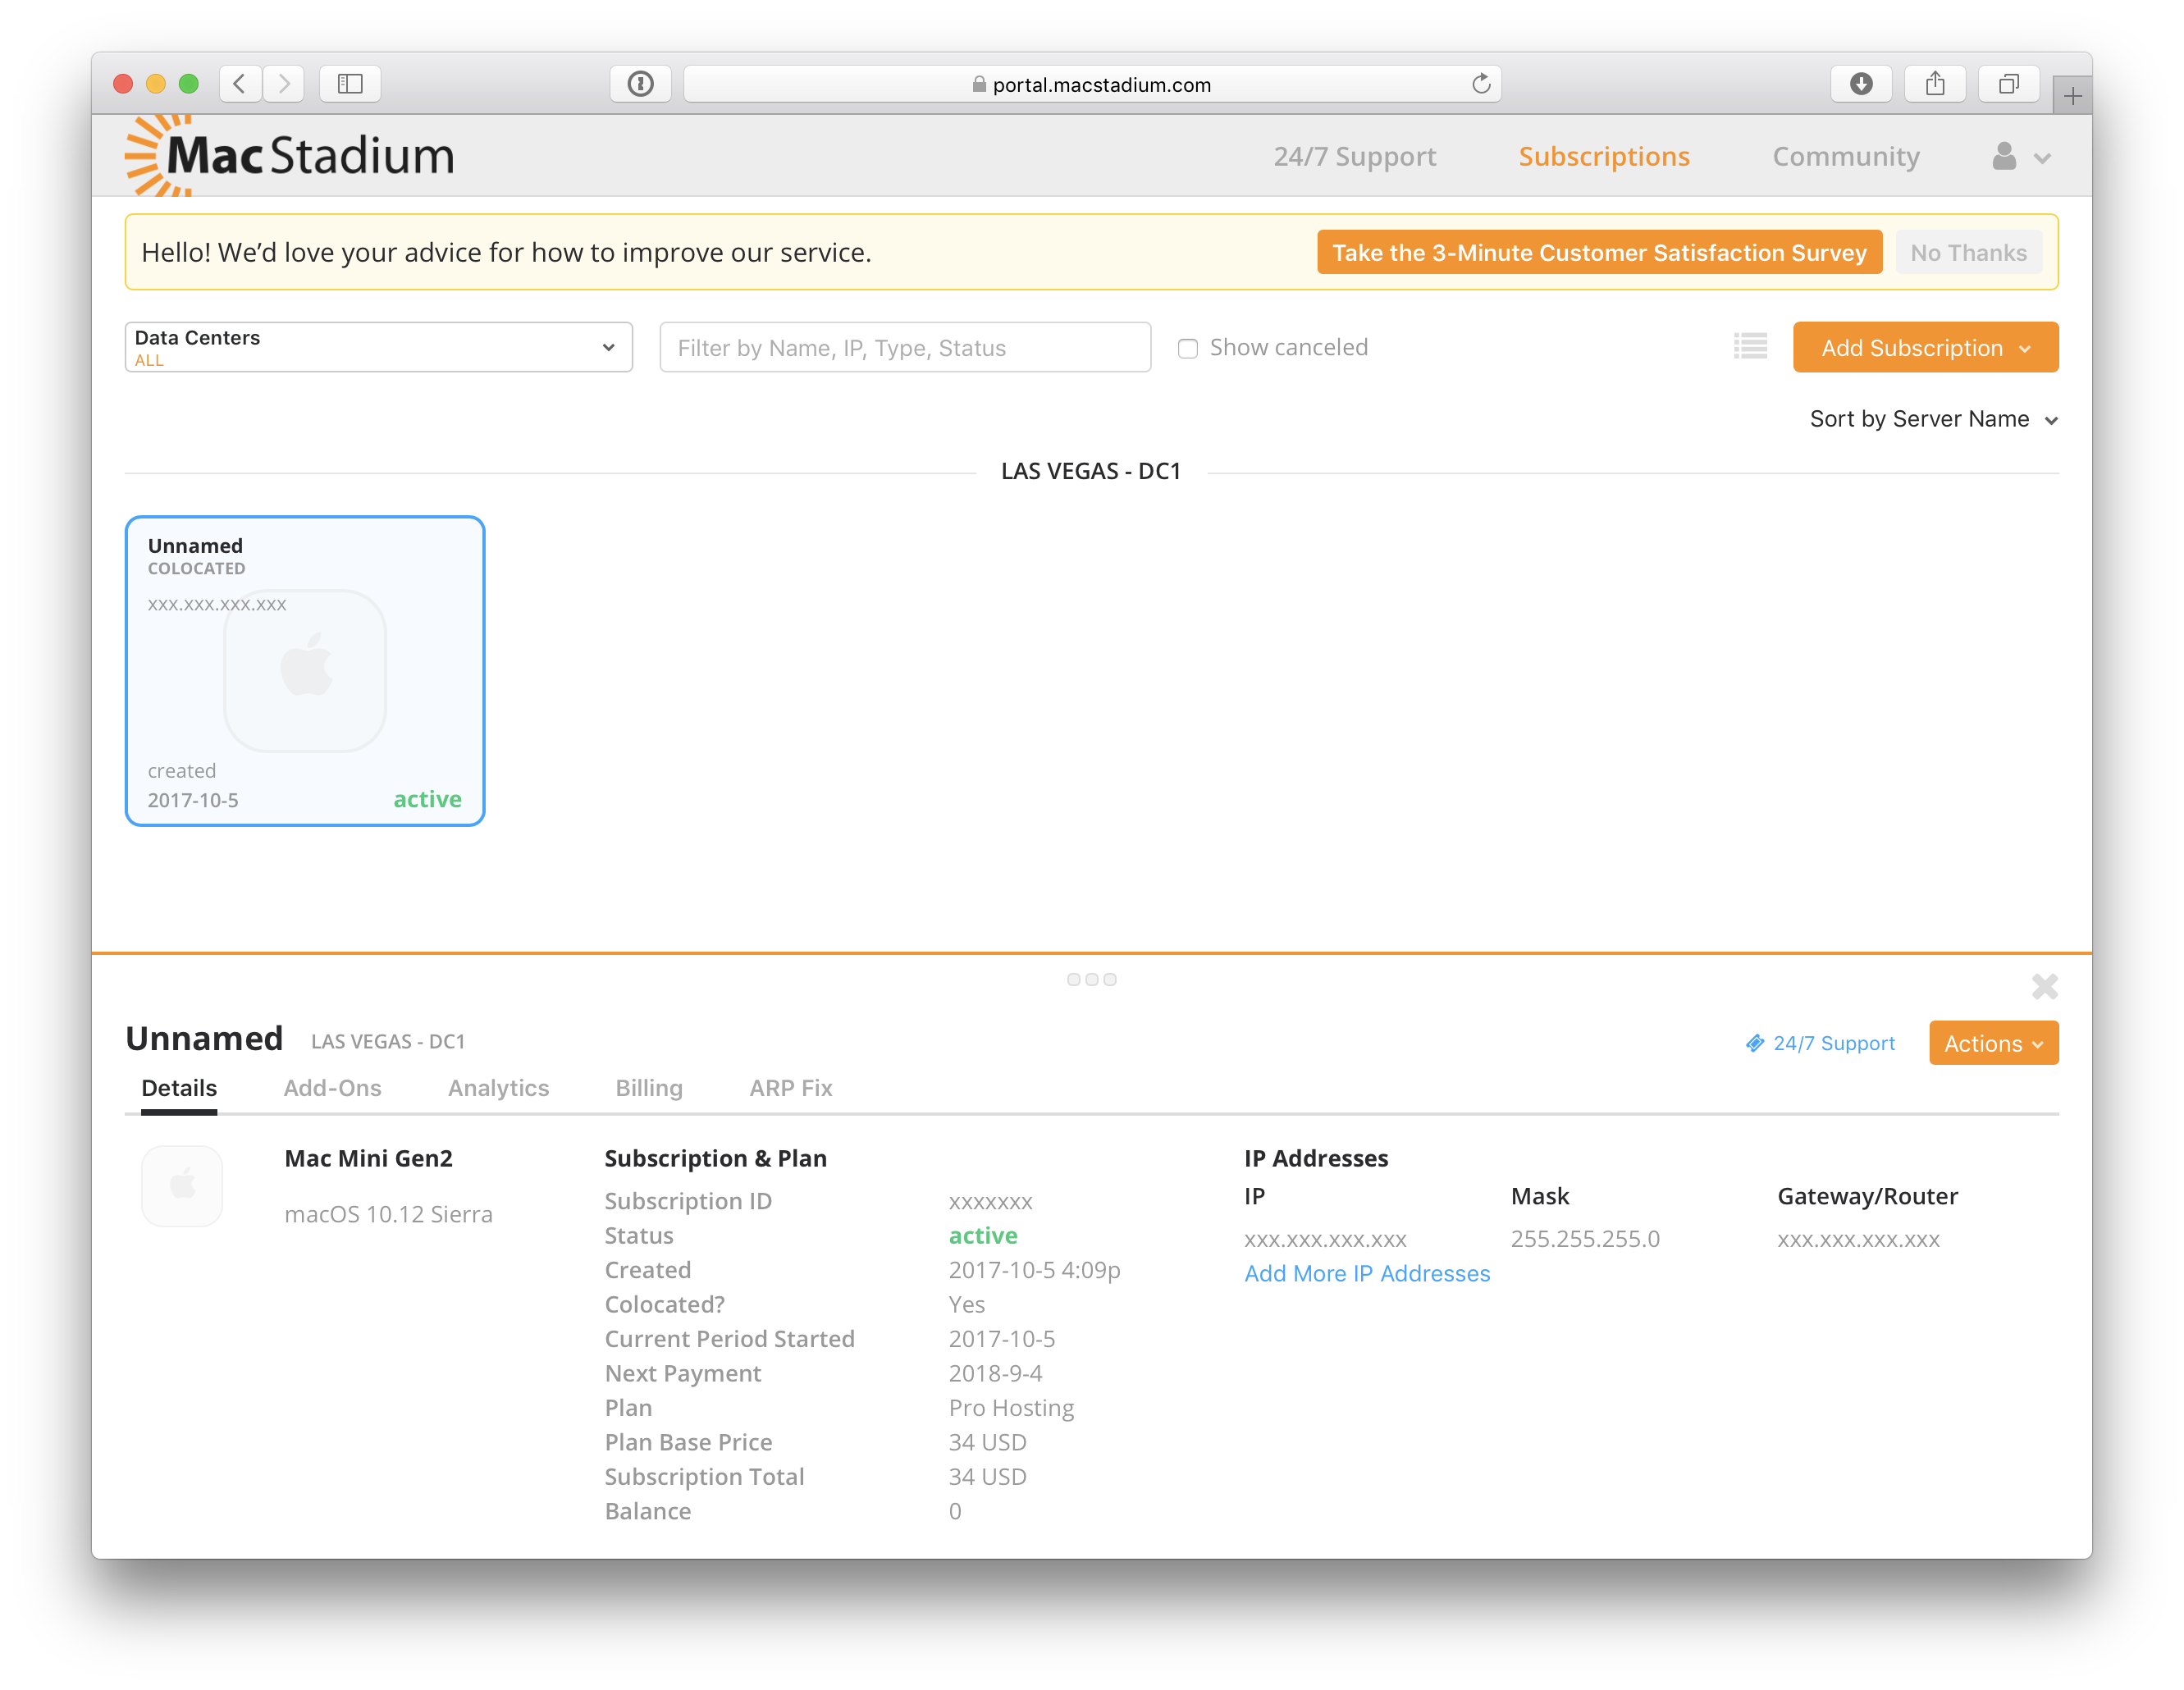Click Add More IP Addresses link

pyautogui.click(x=1367, y=1273)
